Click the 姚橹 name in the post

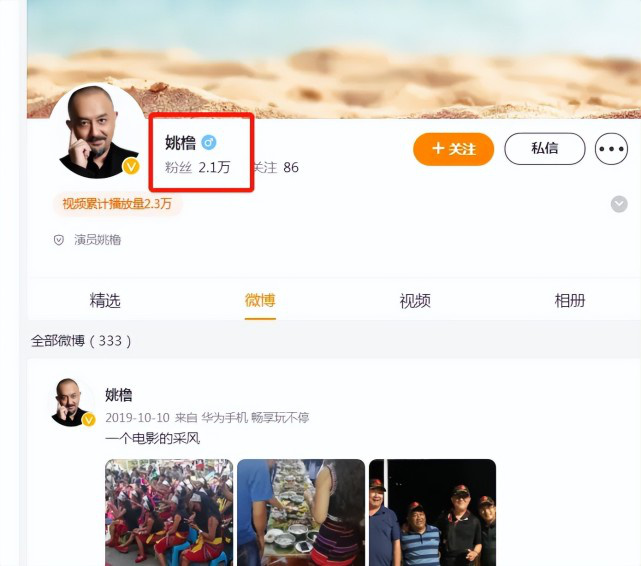coord(119,395)
